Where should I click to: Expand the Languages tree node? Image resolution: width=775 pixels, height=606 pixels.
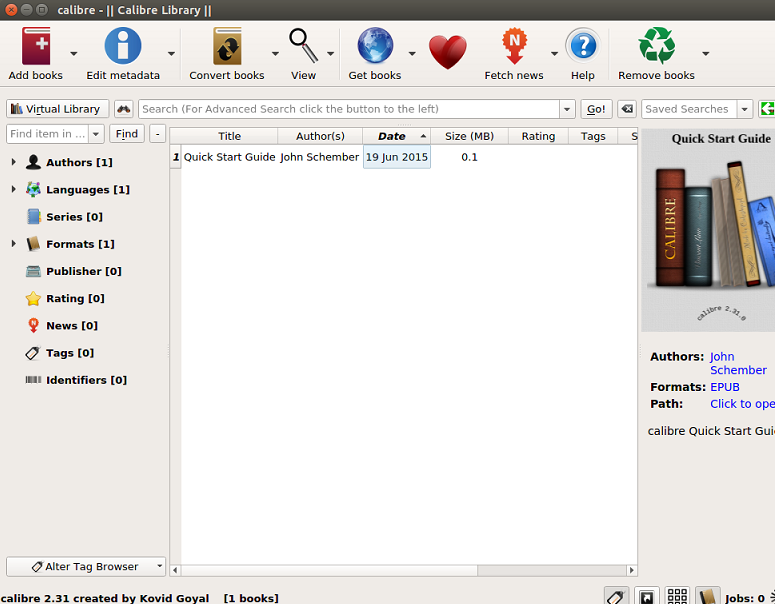(14, 189)
